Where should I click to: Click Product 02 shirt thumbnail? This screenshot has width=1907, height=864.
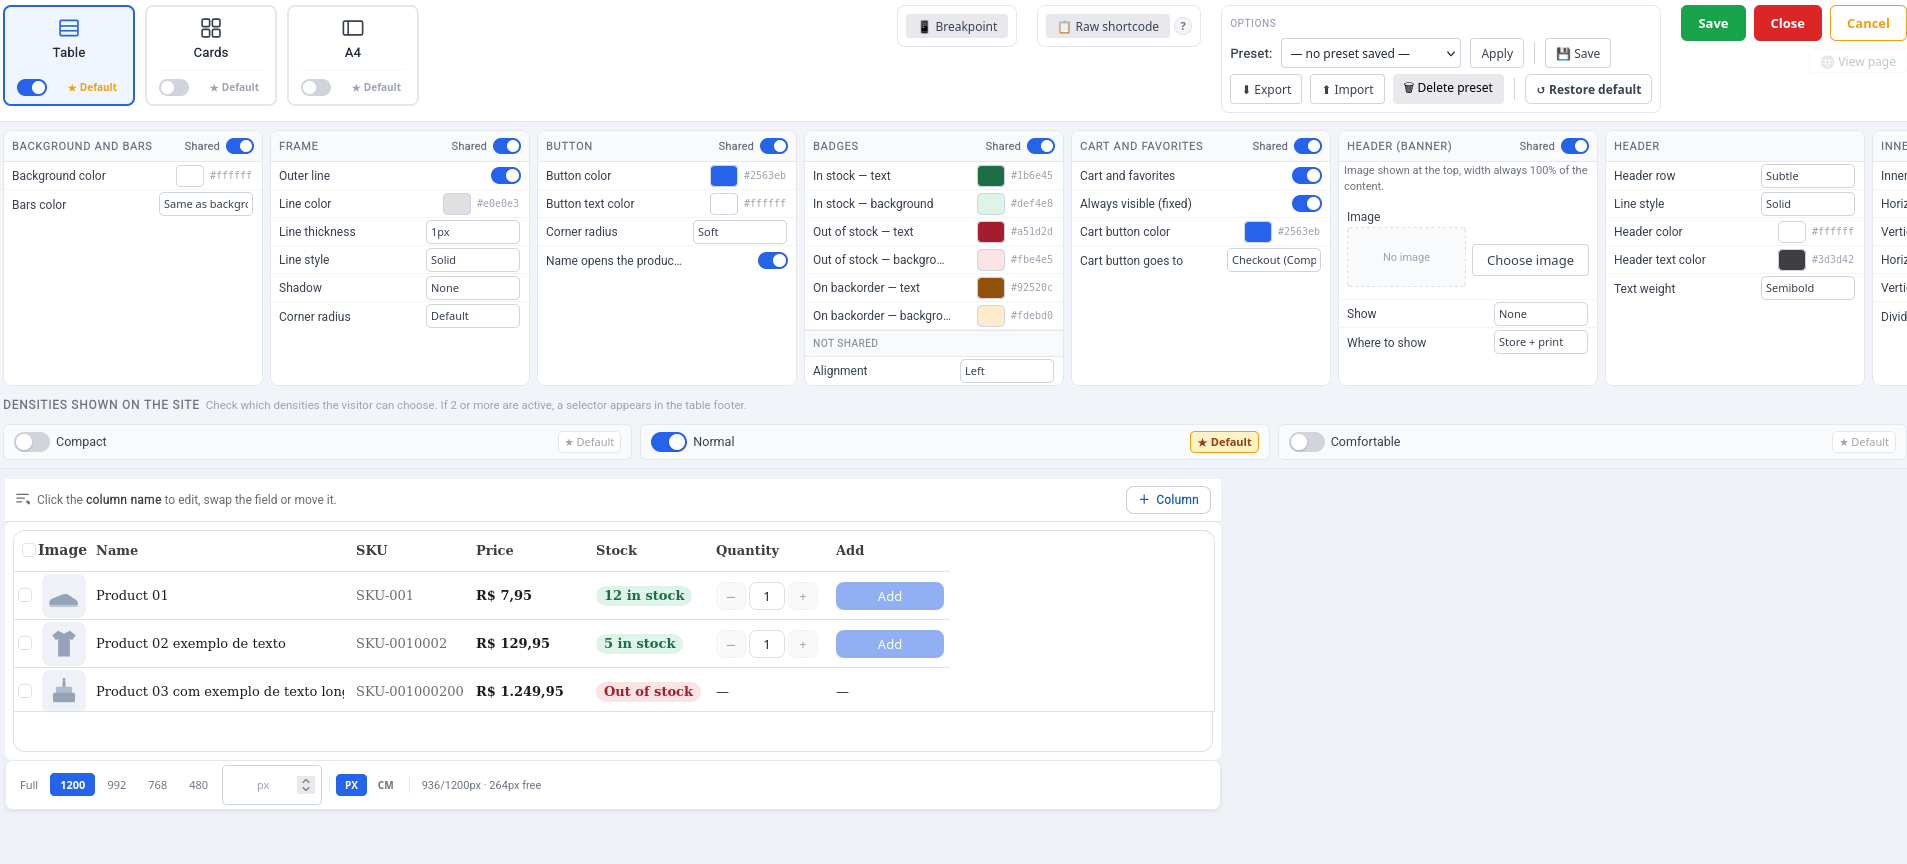(x=64, y=644)
